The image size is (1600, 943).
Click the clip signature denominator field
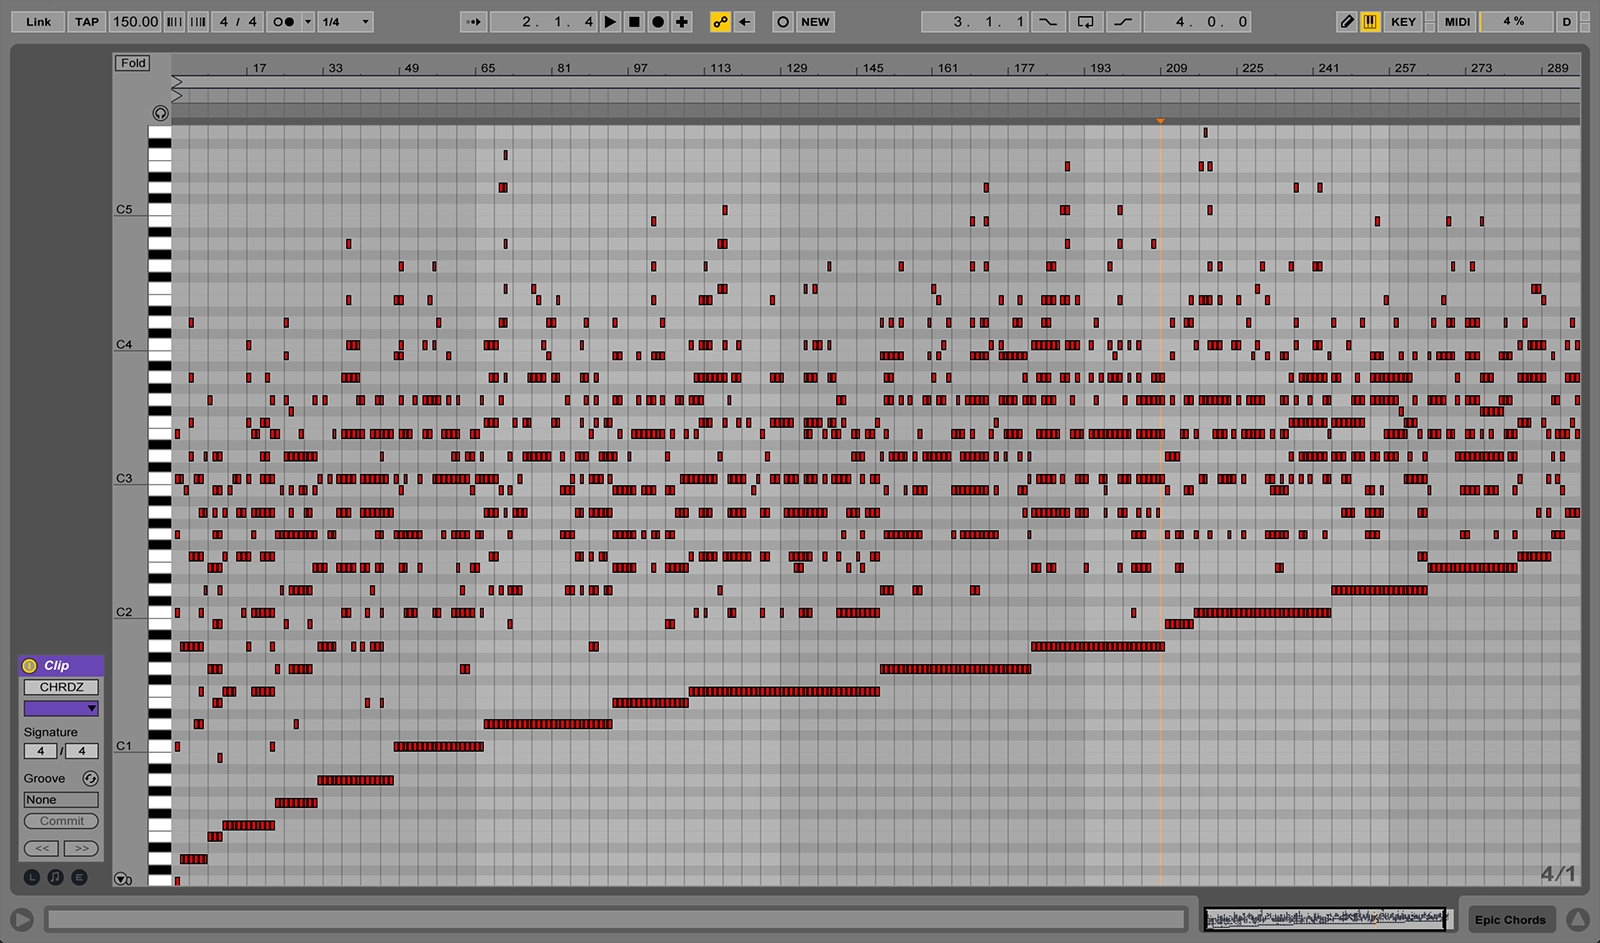pyautogui.click(x=82, y=751)
